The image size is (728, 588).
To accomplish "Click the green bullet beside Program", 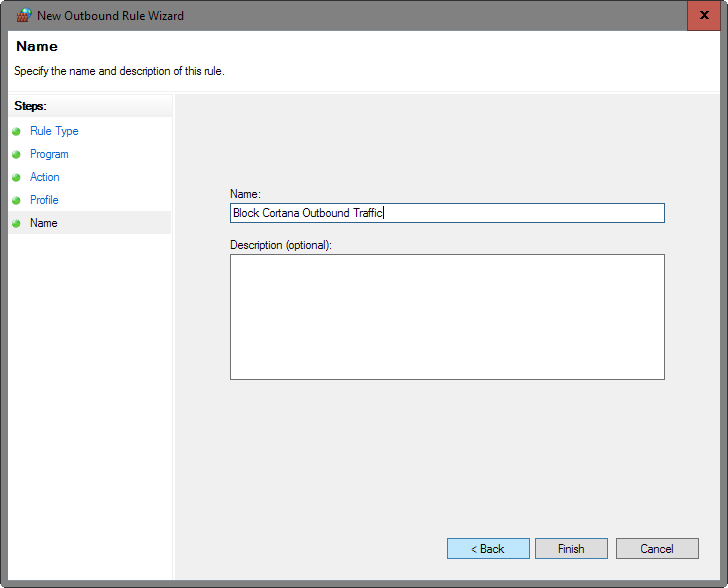I will pyautogui.click(x=16, y=154).
